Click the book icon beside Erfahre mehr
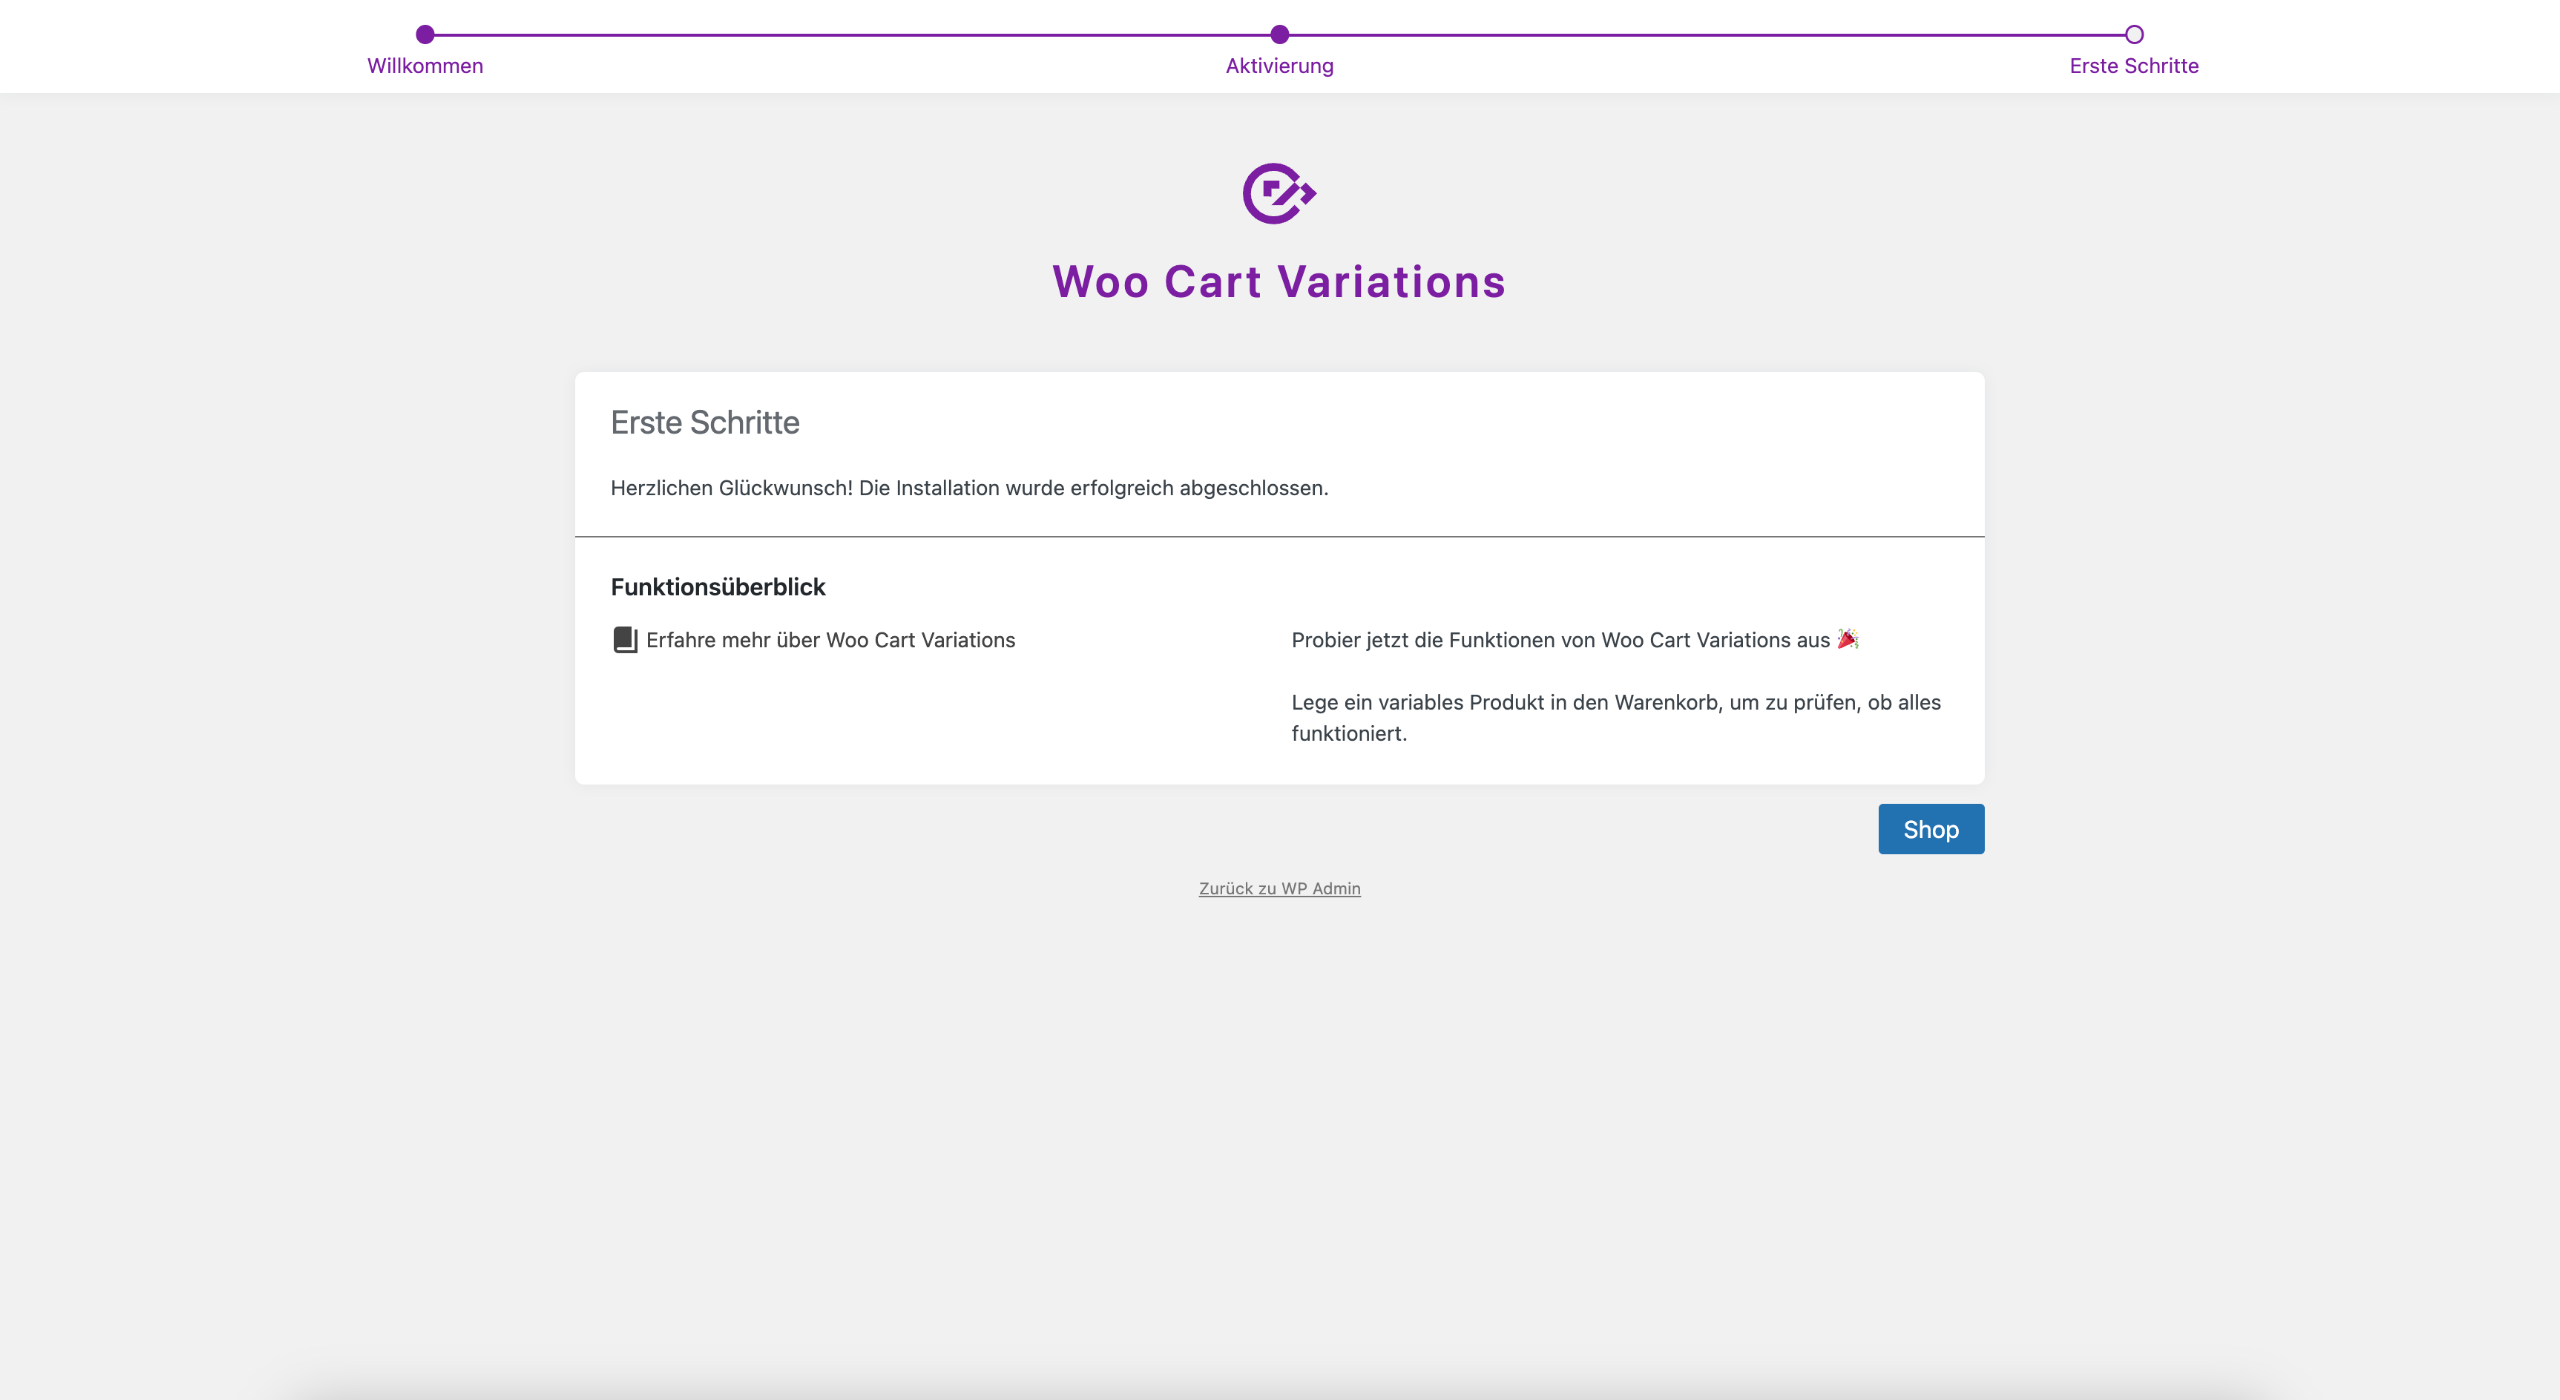Viewport: 2560px width, 1400px height. tap(625, 640)
